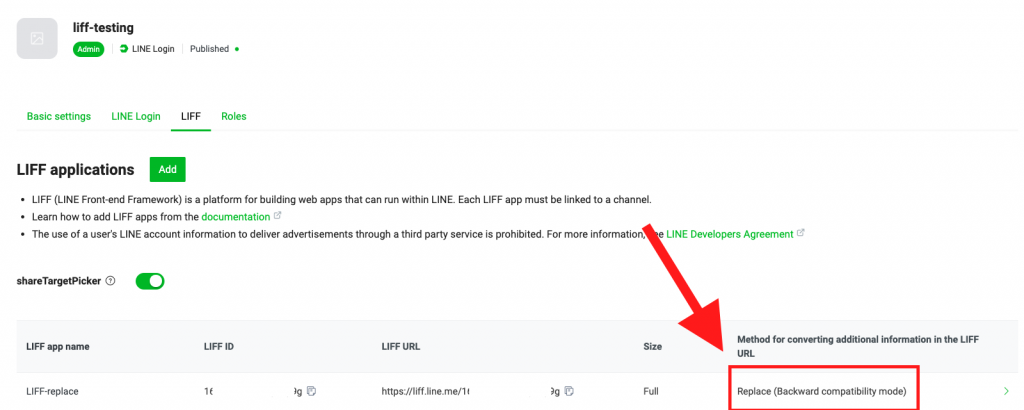Viewport: 1024px width, 410px height.
Task: Open the Roles tab
Action: (234, 116)
